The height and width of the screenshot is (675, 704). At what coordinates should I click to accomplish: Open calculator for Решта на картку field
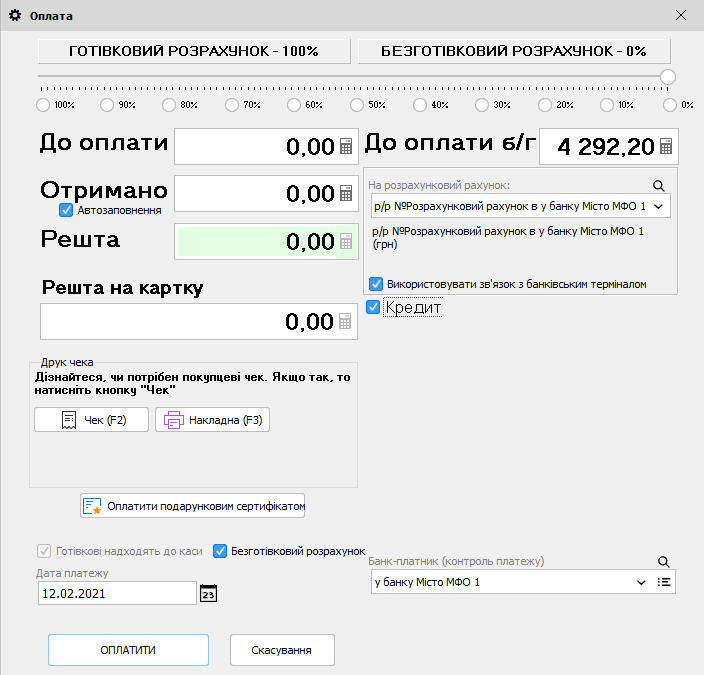345,322
